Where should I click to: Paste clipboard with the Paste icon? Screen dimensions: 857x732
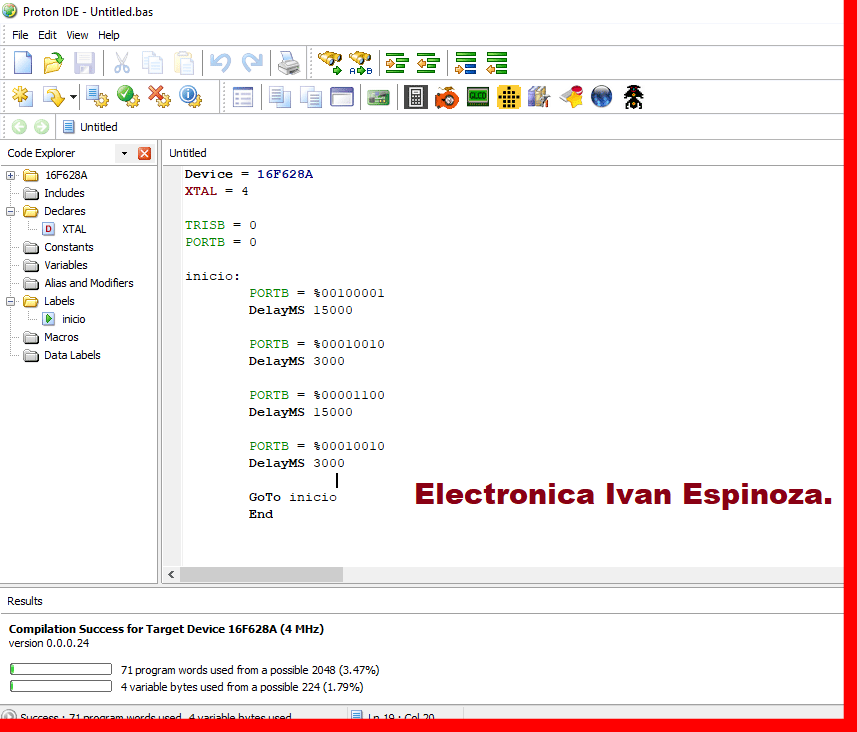(x=184, y=63)
